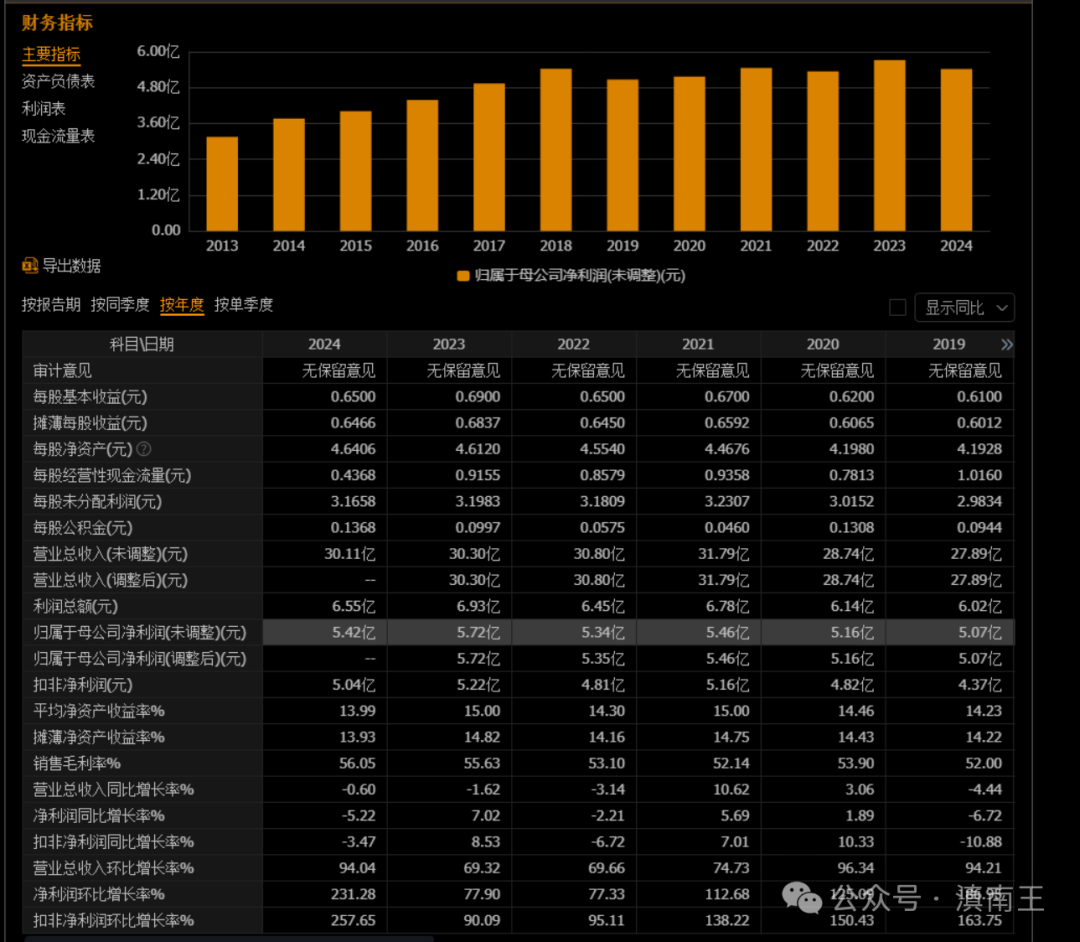Click the chevron on the 显示同比 selector
Viewport: 1080px width, 942px height.
pos(1003,307)
